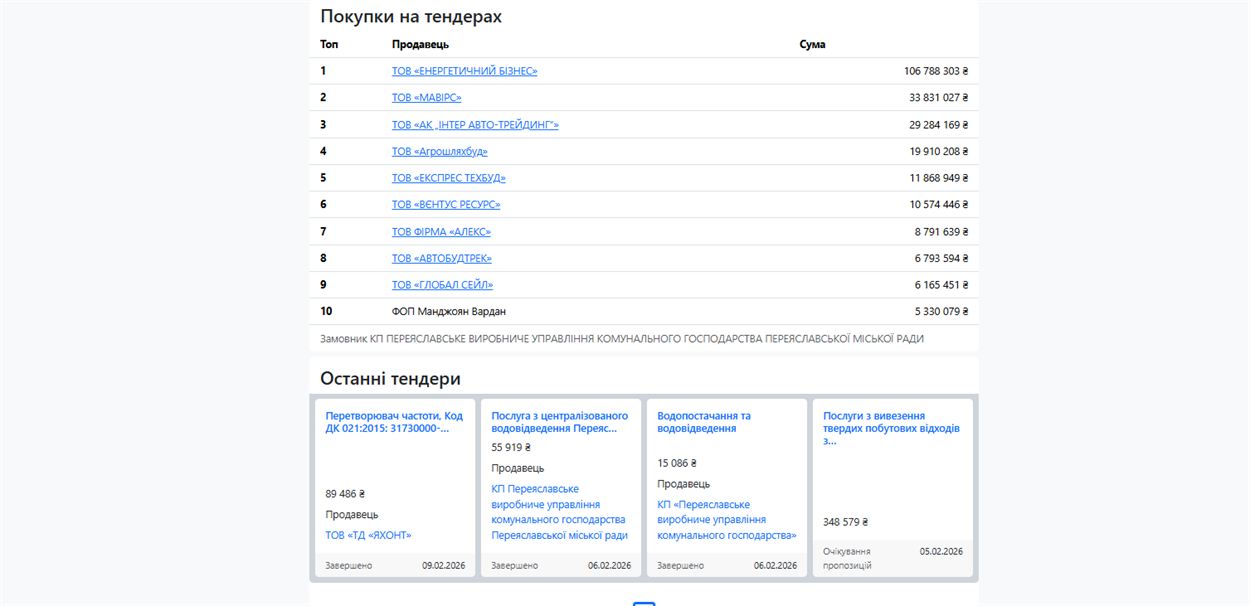This screenshot has width=1250, height=606.
Task: Click the ТОВ «ВЄНТУС РЕСУРС» seller link
Action: (445, 205)
